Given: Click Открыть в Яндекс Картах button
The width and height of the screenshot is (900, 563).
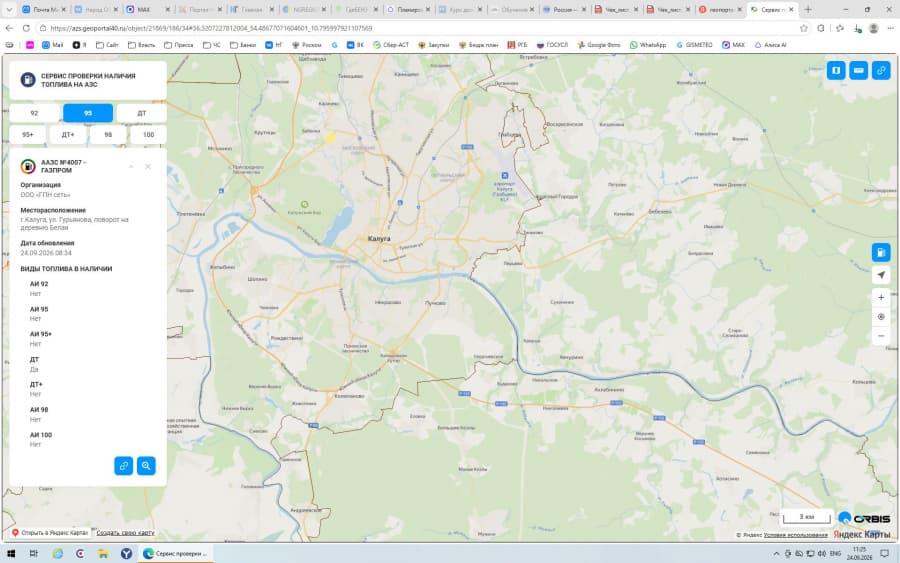Looking at the screenshot, I should coord(50,533).
